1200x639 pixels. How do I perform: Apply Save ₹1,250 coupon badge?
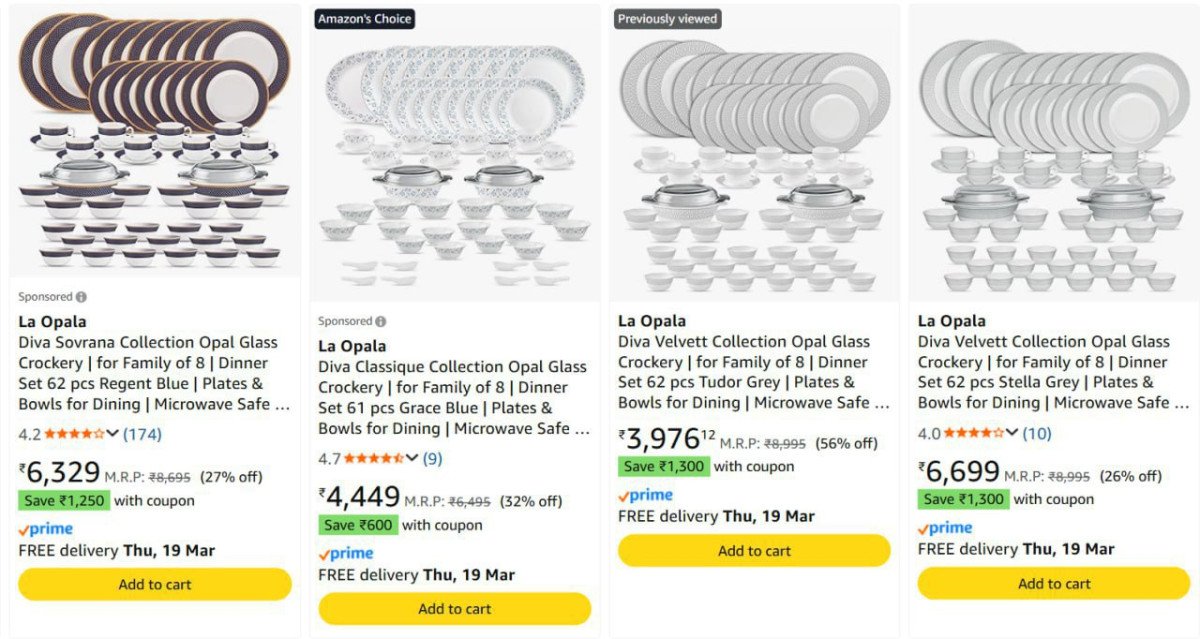point(63,500)
